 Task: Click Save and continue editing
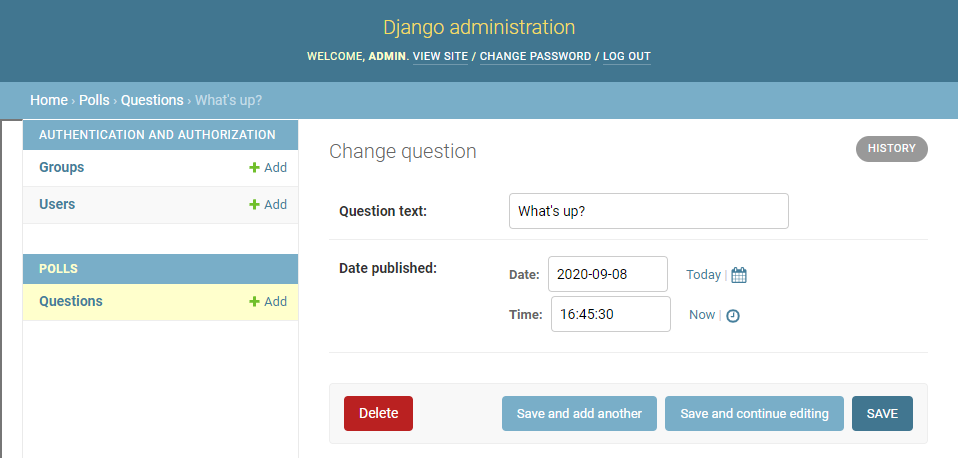pos(754,413)
